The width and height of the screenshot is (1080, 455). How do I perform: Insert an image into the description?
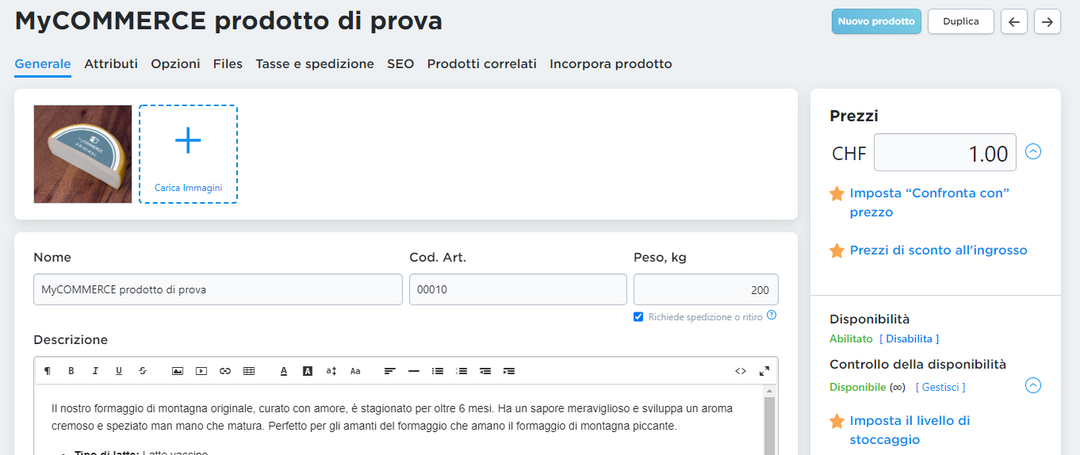177,371
